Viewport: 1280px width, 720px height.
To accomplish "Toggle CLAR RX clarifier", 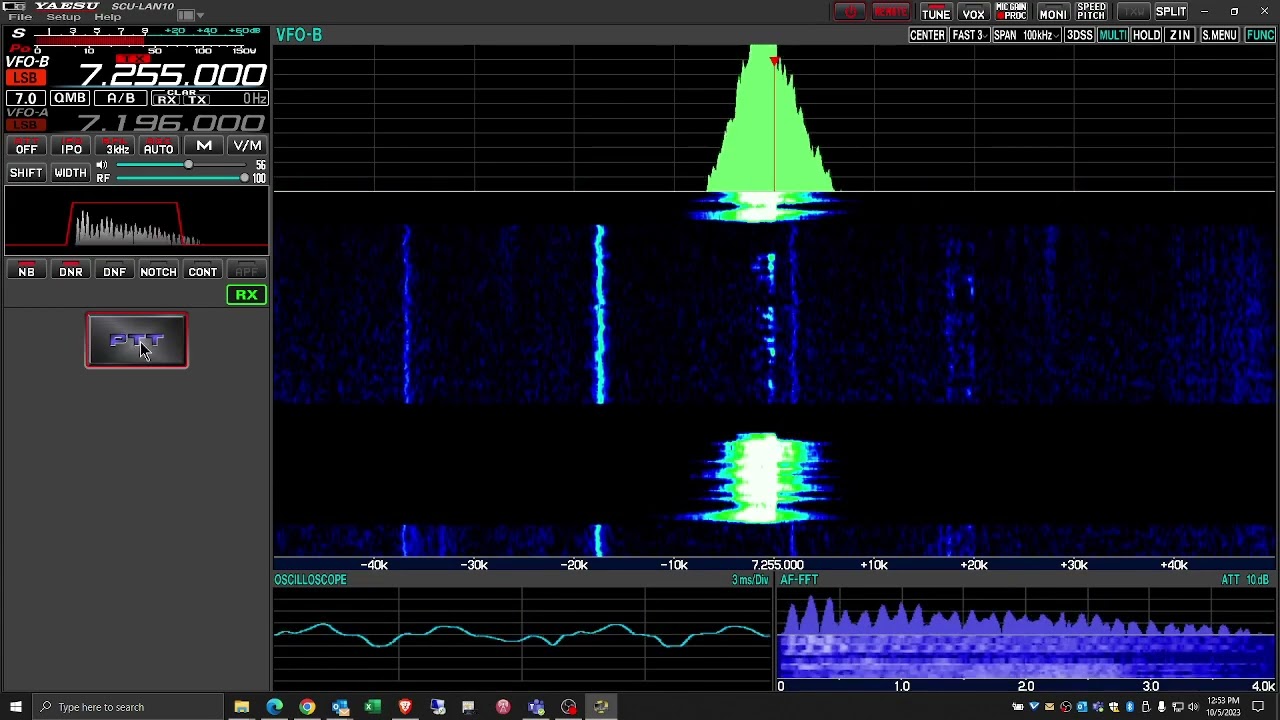I will click(166, 100).
